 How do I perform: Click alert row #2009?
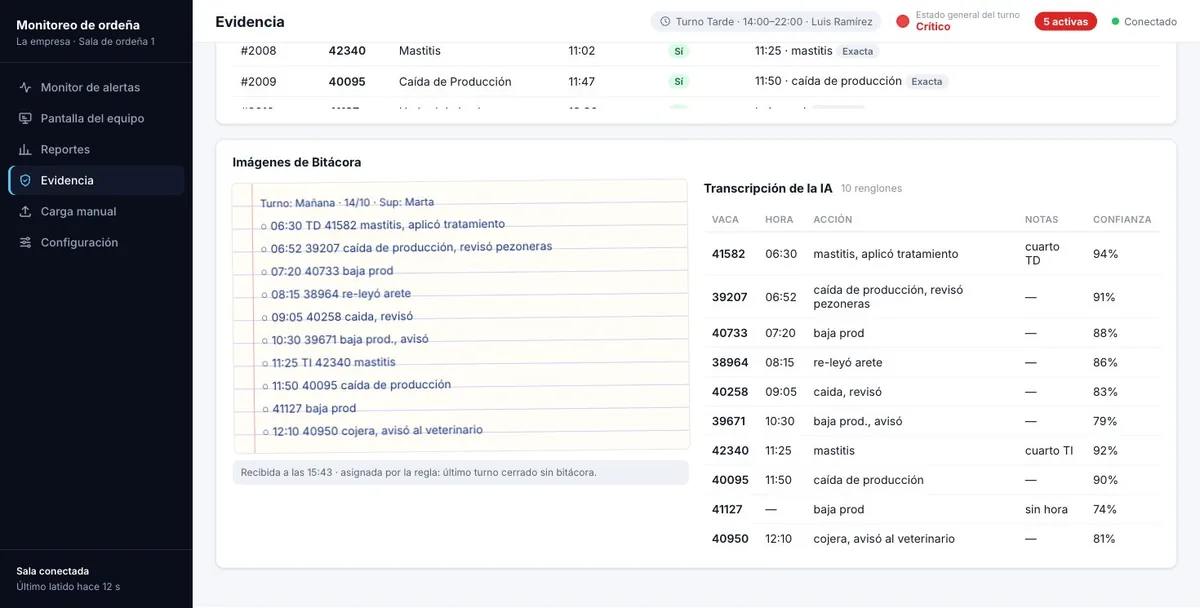tap(696, 82)
